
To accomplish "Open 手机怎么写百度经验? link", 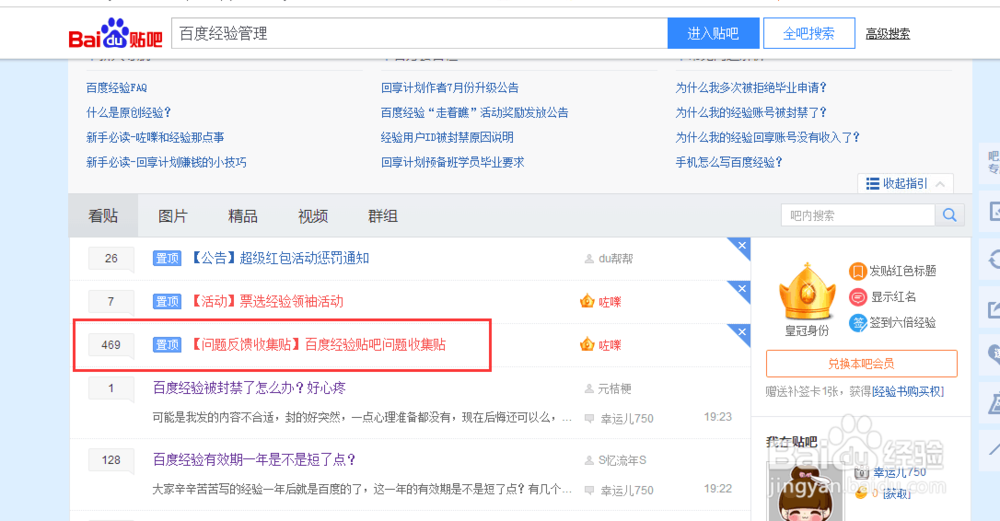I will tap(728, 163).
